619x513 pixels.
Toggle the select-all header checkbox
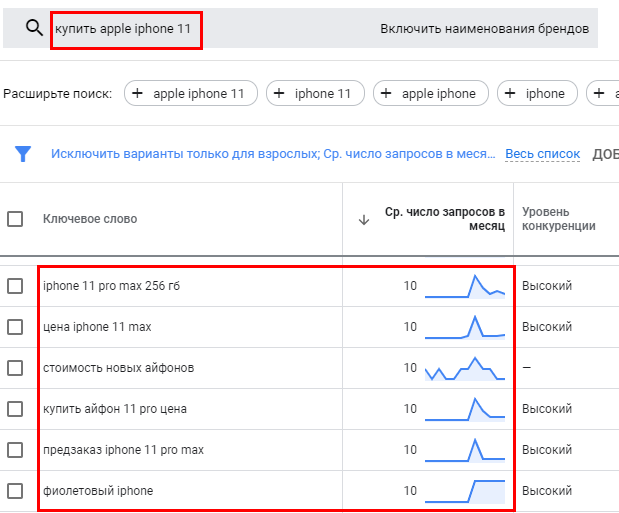[15, 219]
